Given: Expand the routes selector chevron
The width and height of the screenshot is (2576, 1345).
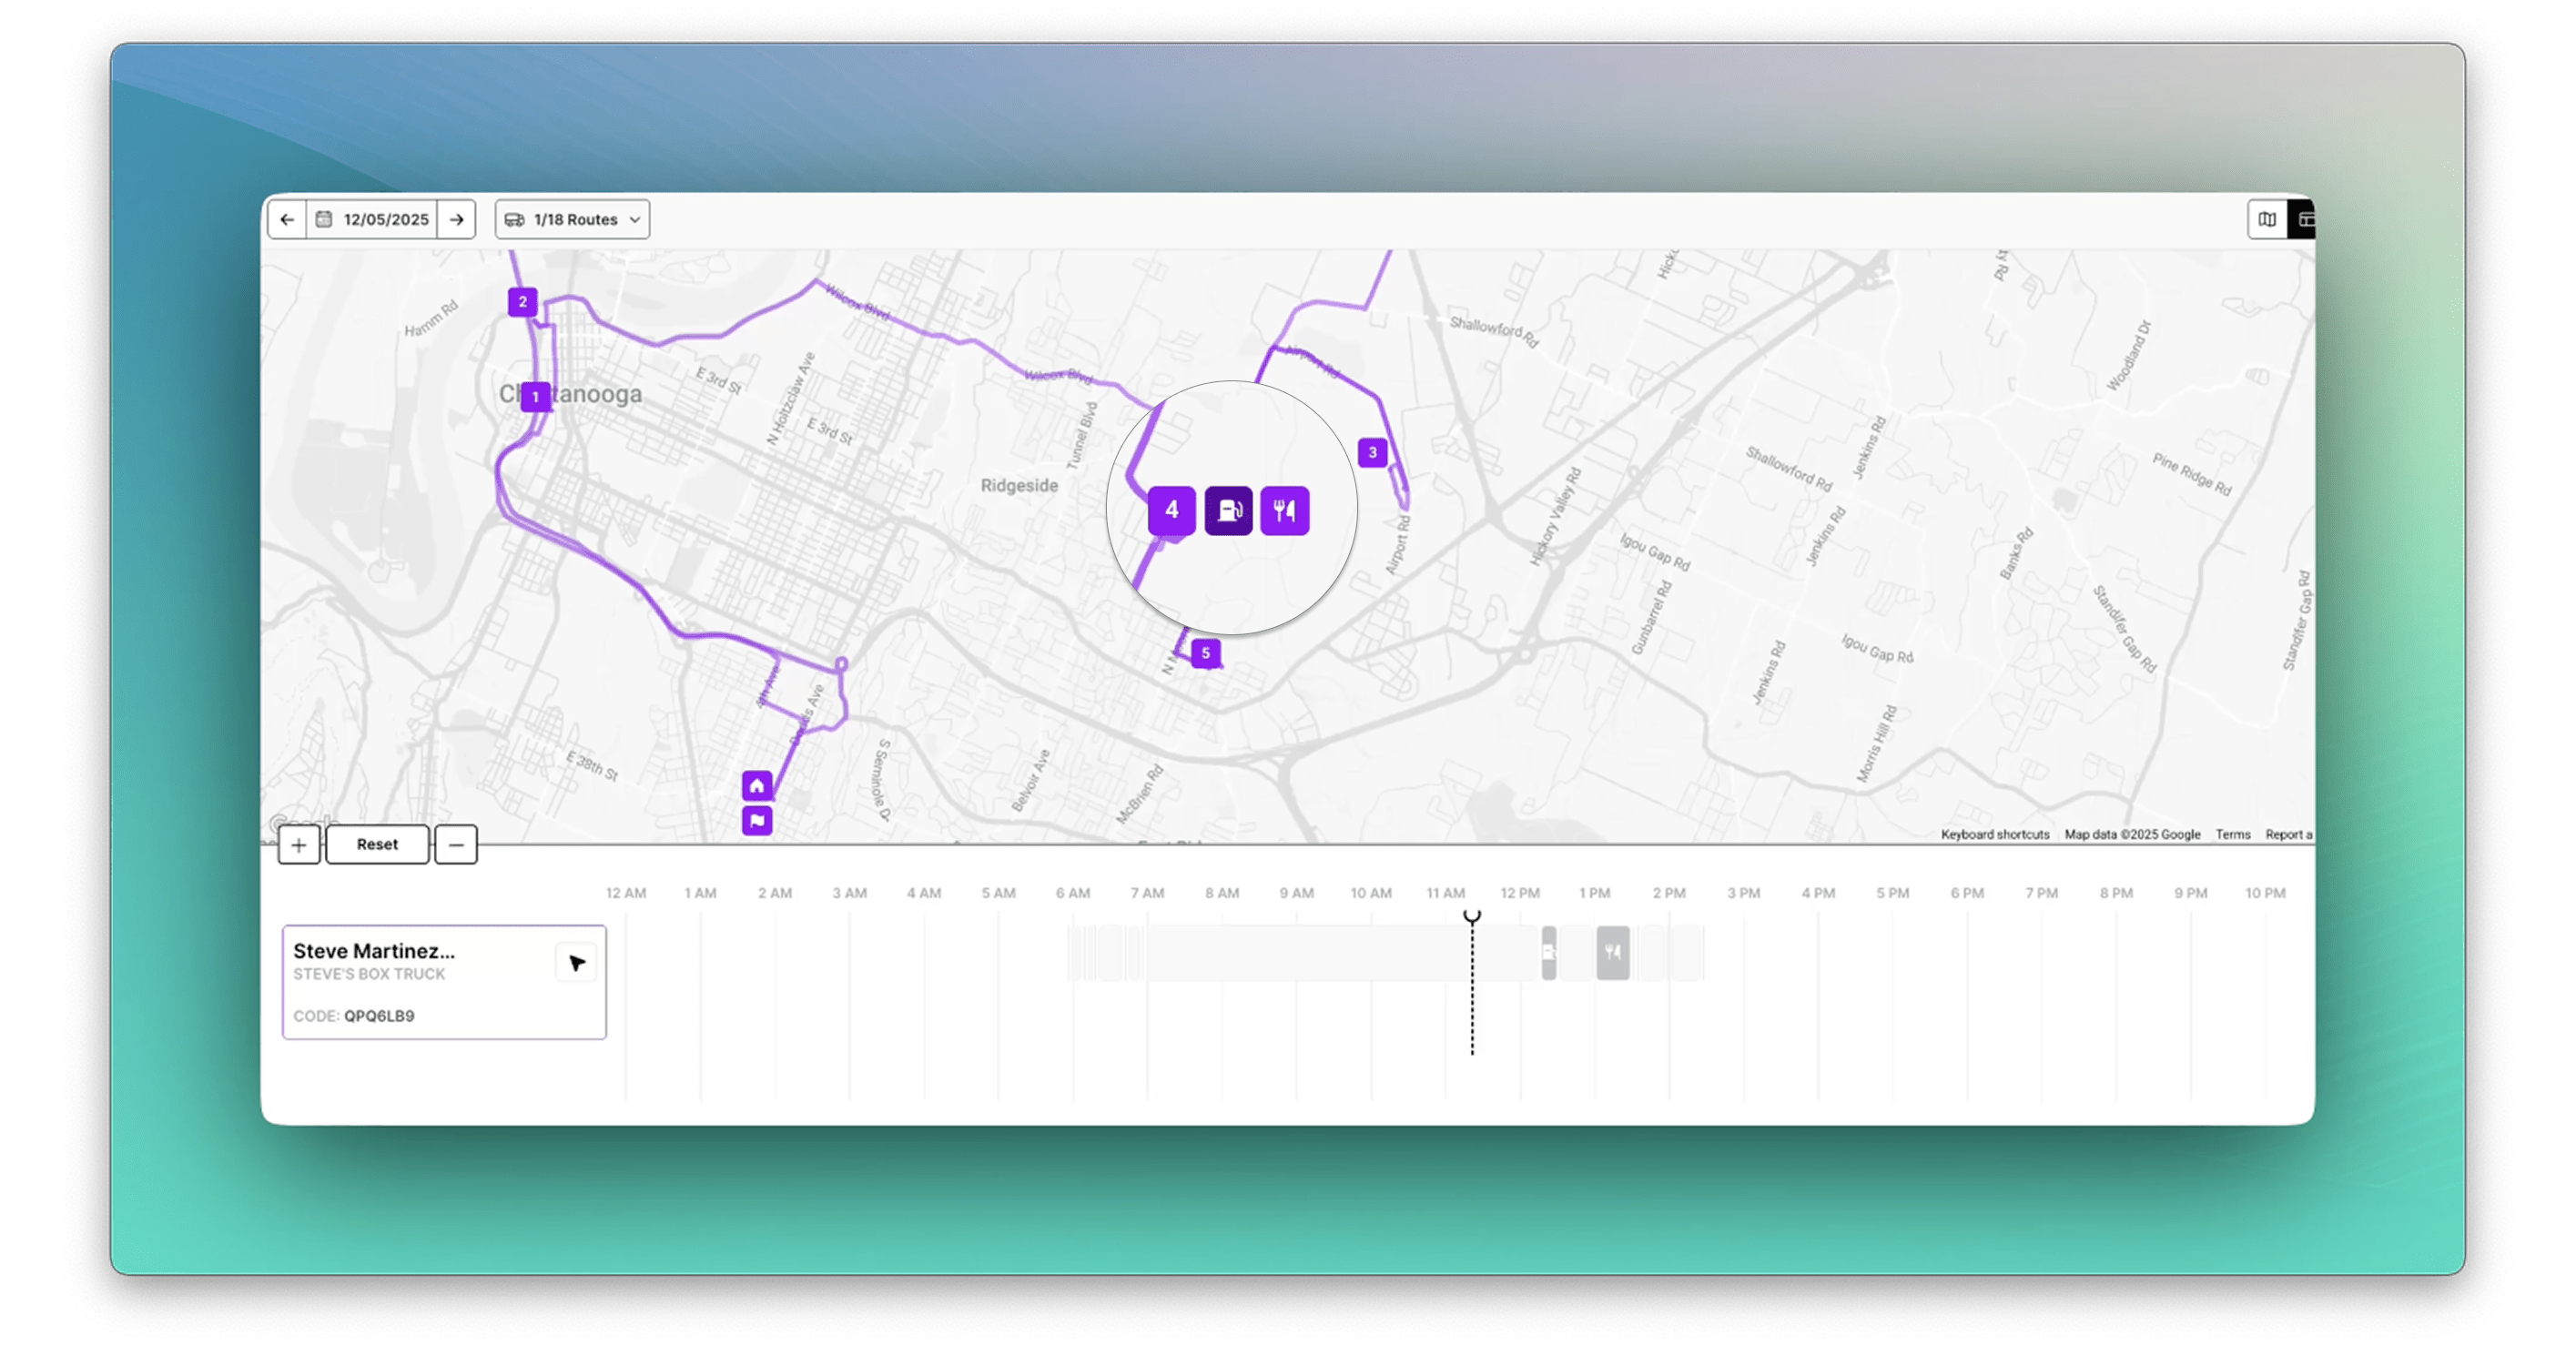Looking at the screenshot, I should pyautogui.click(x=635, y=219).
